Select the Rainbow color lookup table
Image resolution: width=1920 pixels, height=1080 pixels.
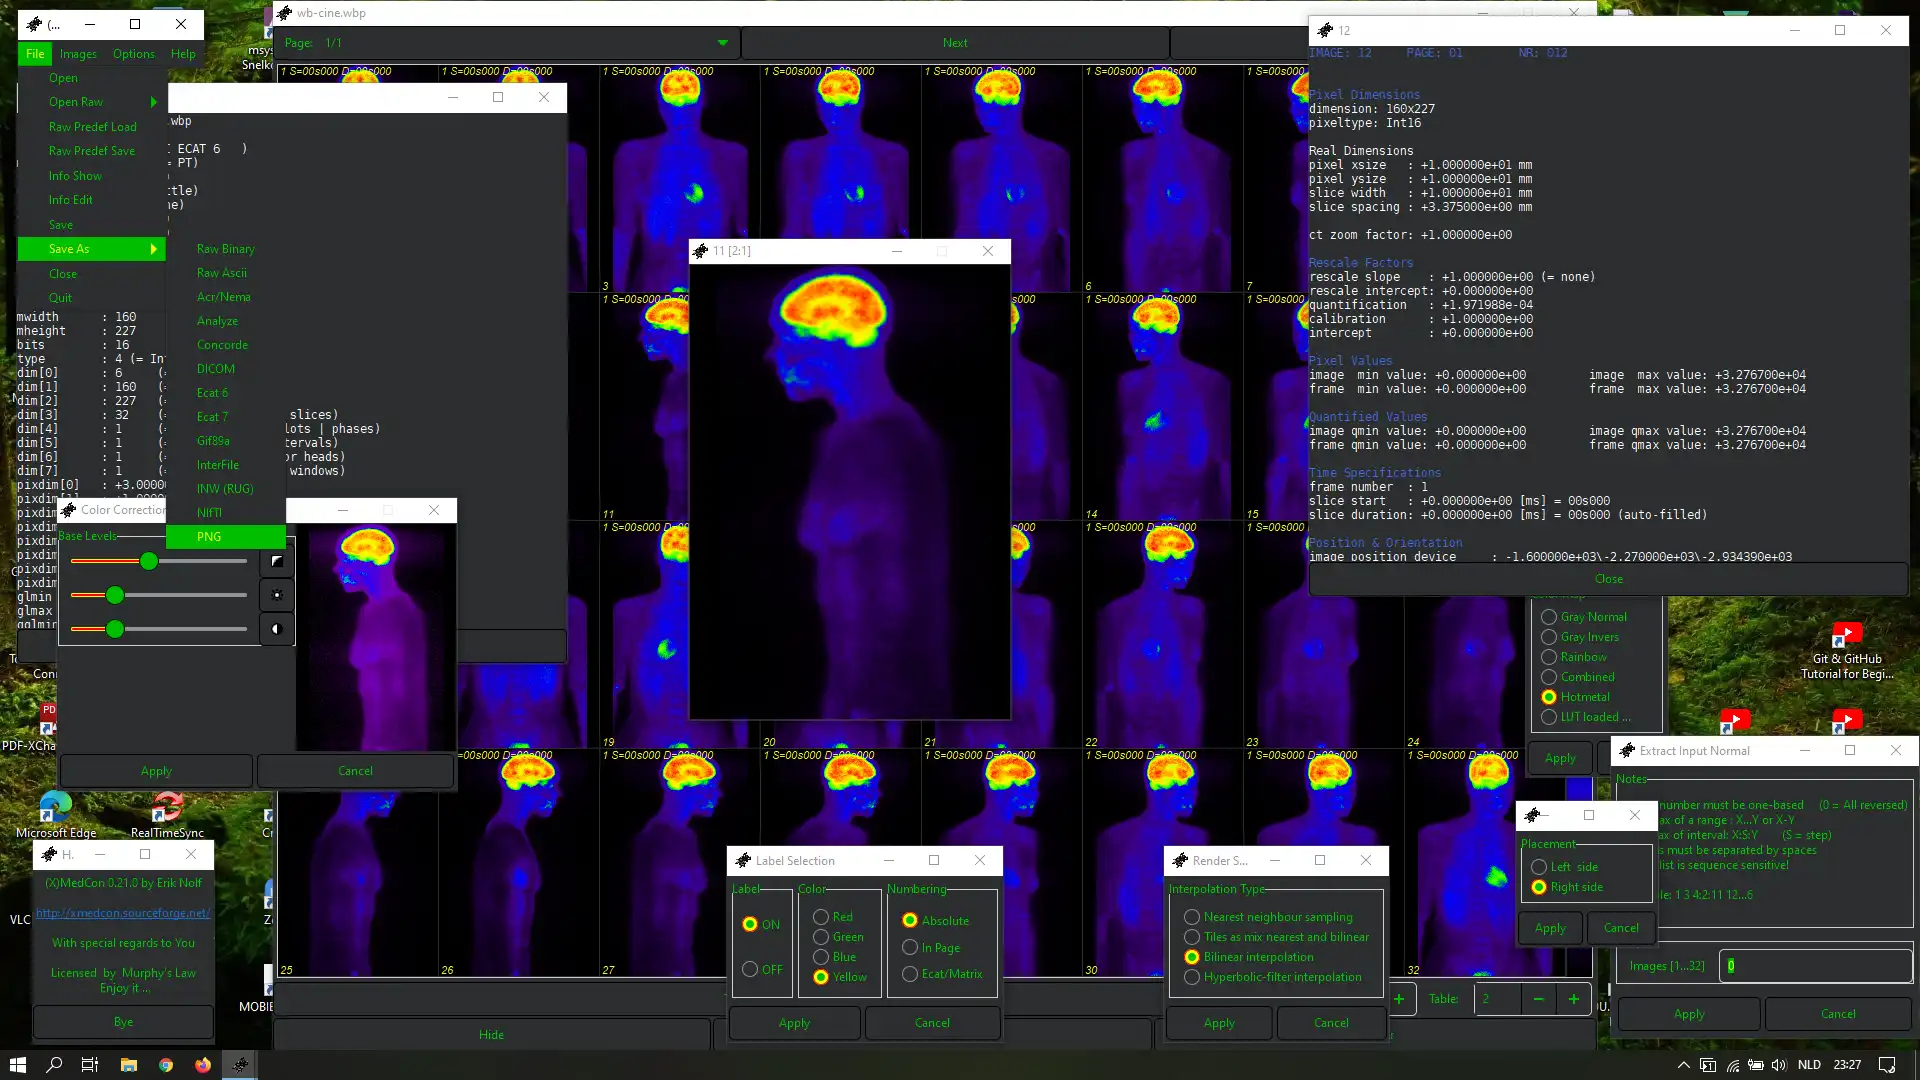coord(1549,657)
